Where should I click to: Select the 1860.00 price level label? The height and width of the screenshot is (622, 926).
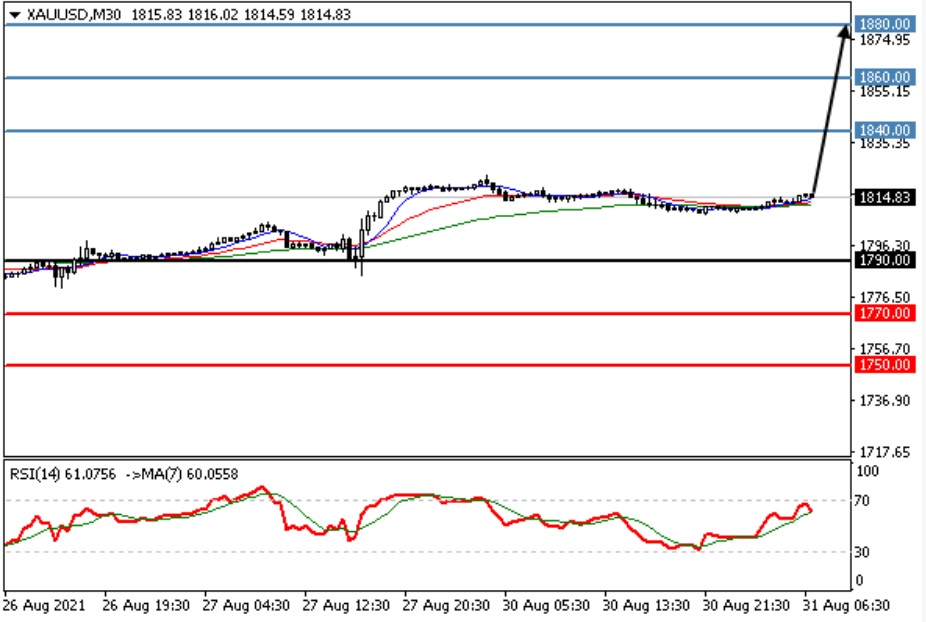tap(885, 77)
